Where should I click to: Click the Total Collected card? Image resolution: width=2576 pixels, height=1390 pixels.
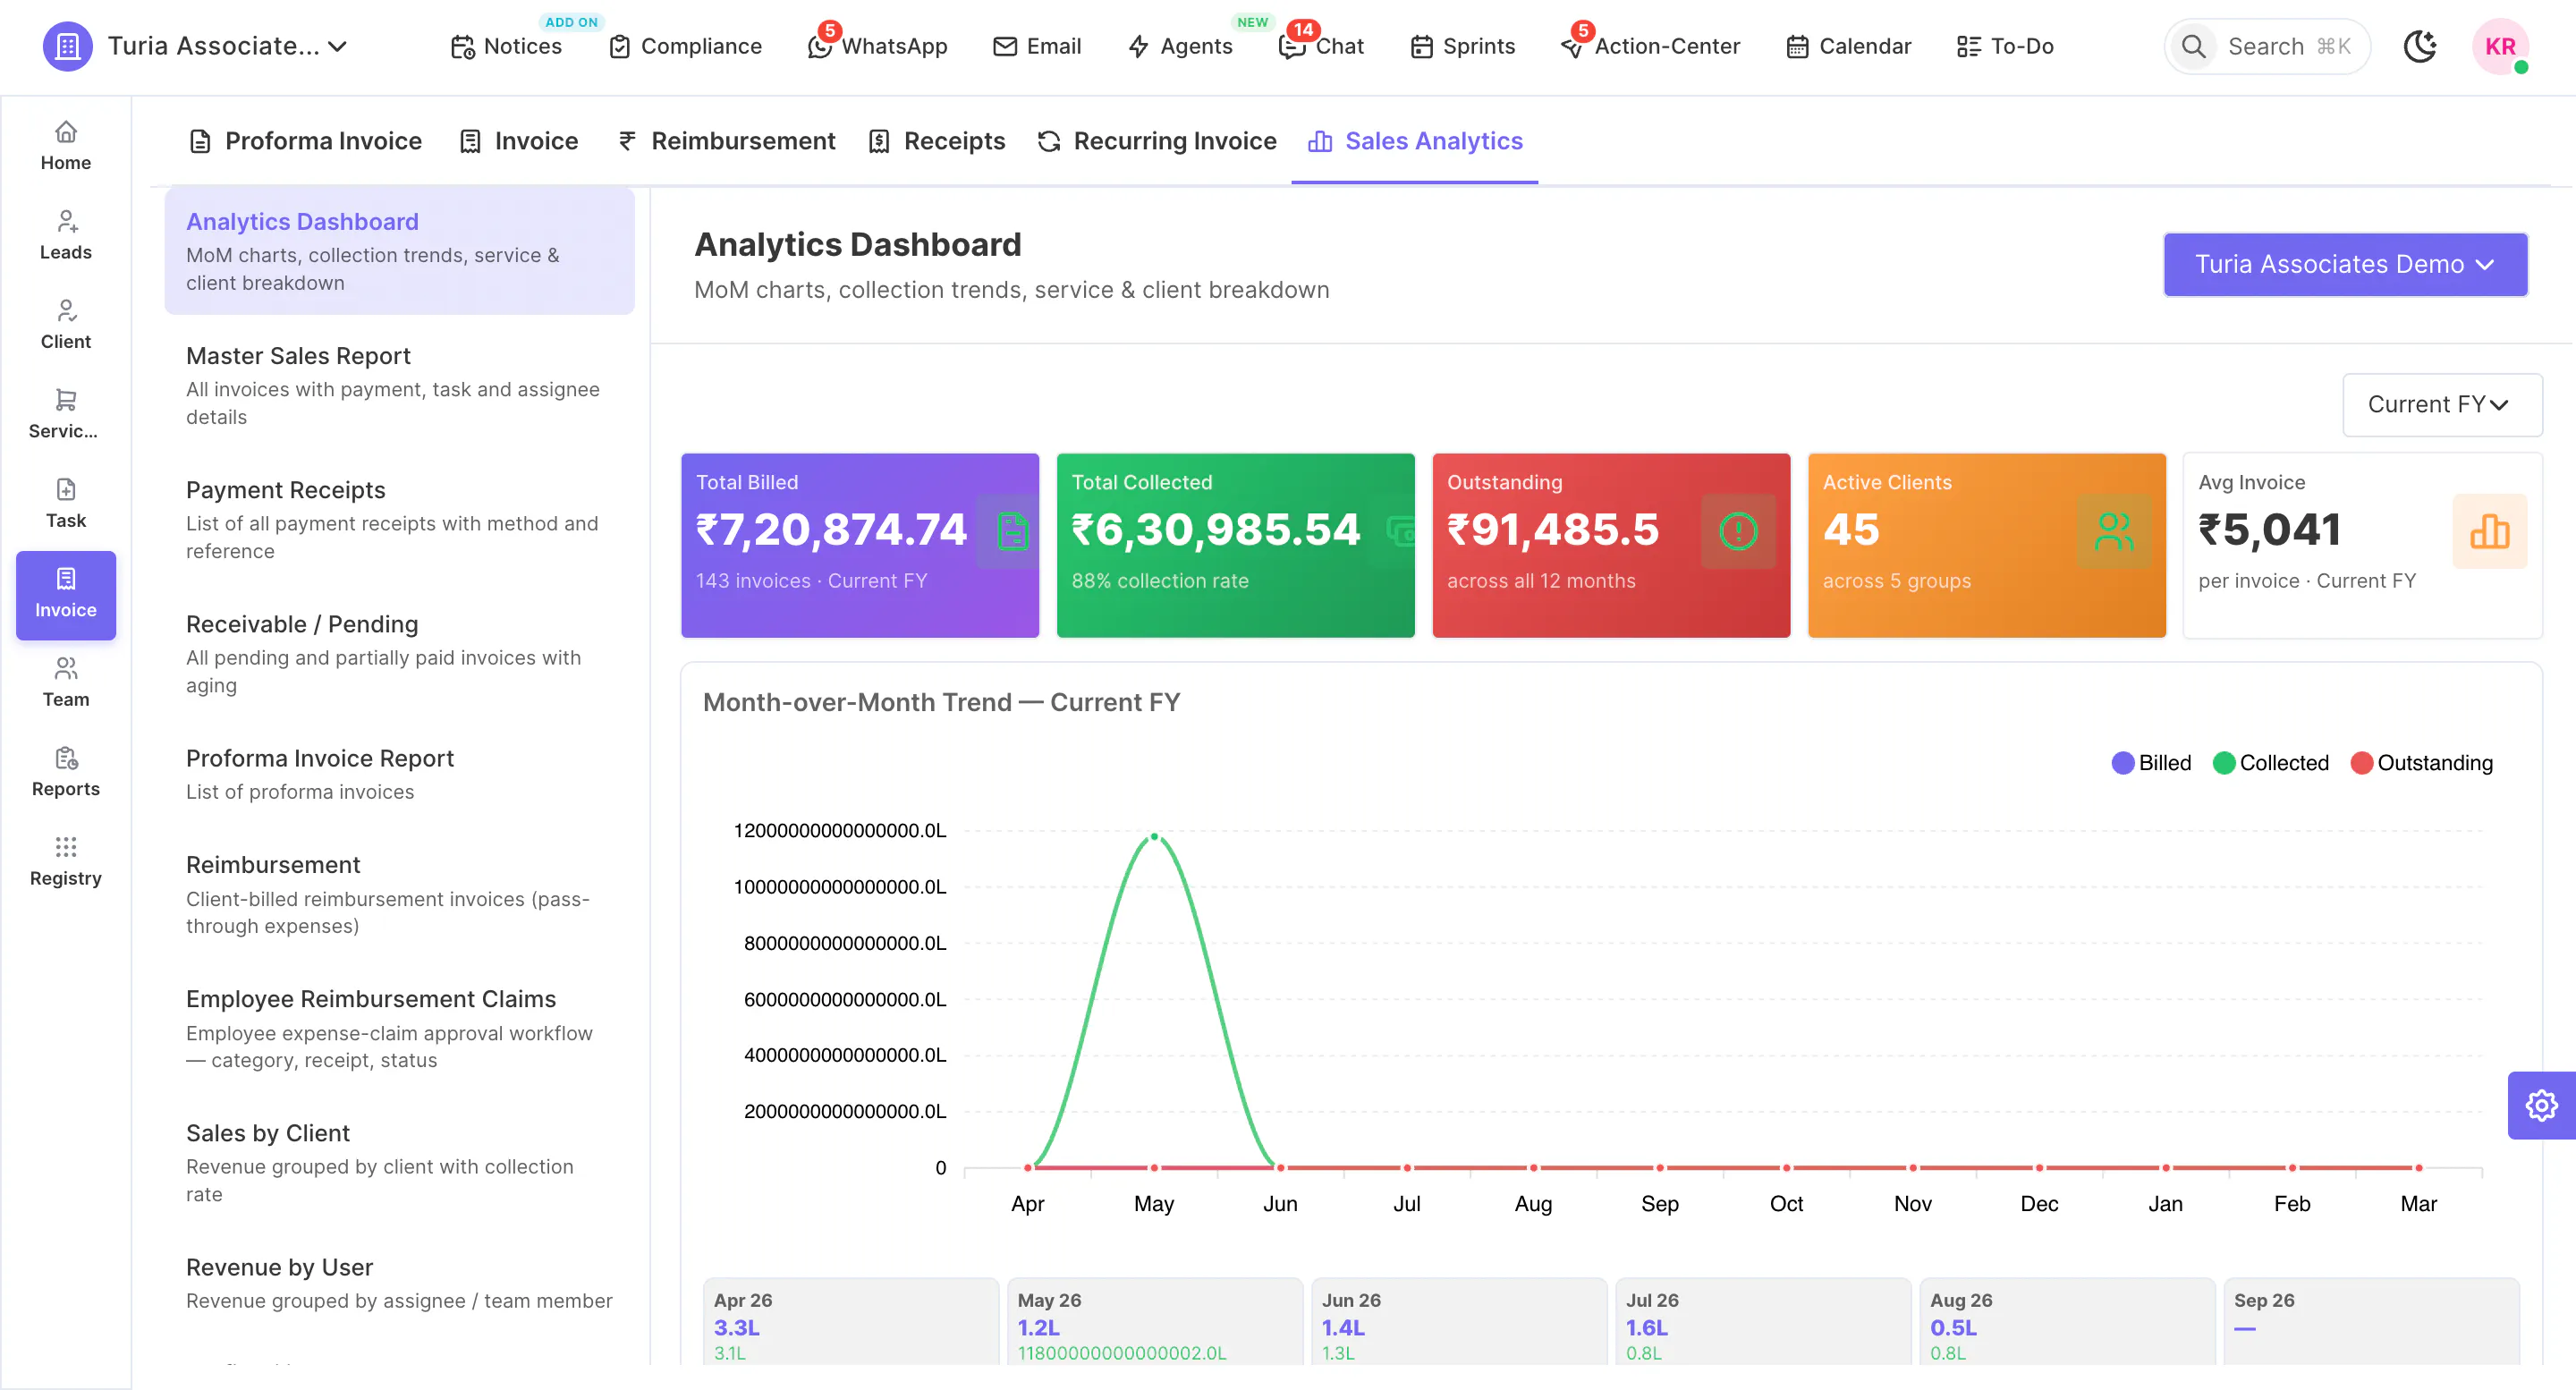coord(1235,545)
